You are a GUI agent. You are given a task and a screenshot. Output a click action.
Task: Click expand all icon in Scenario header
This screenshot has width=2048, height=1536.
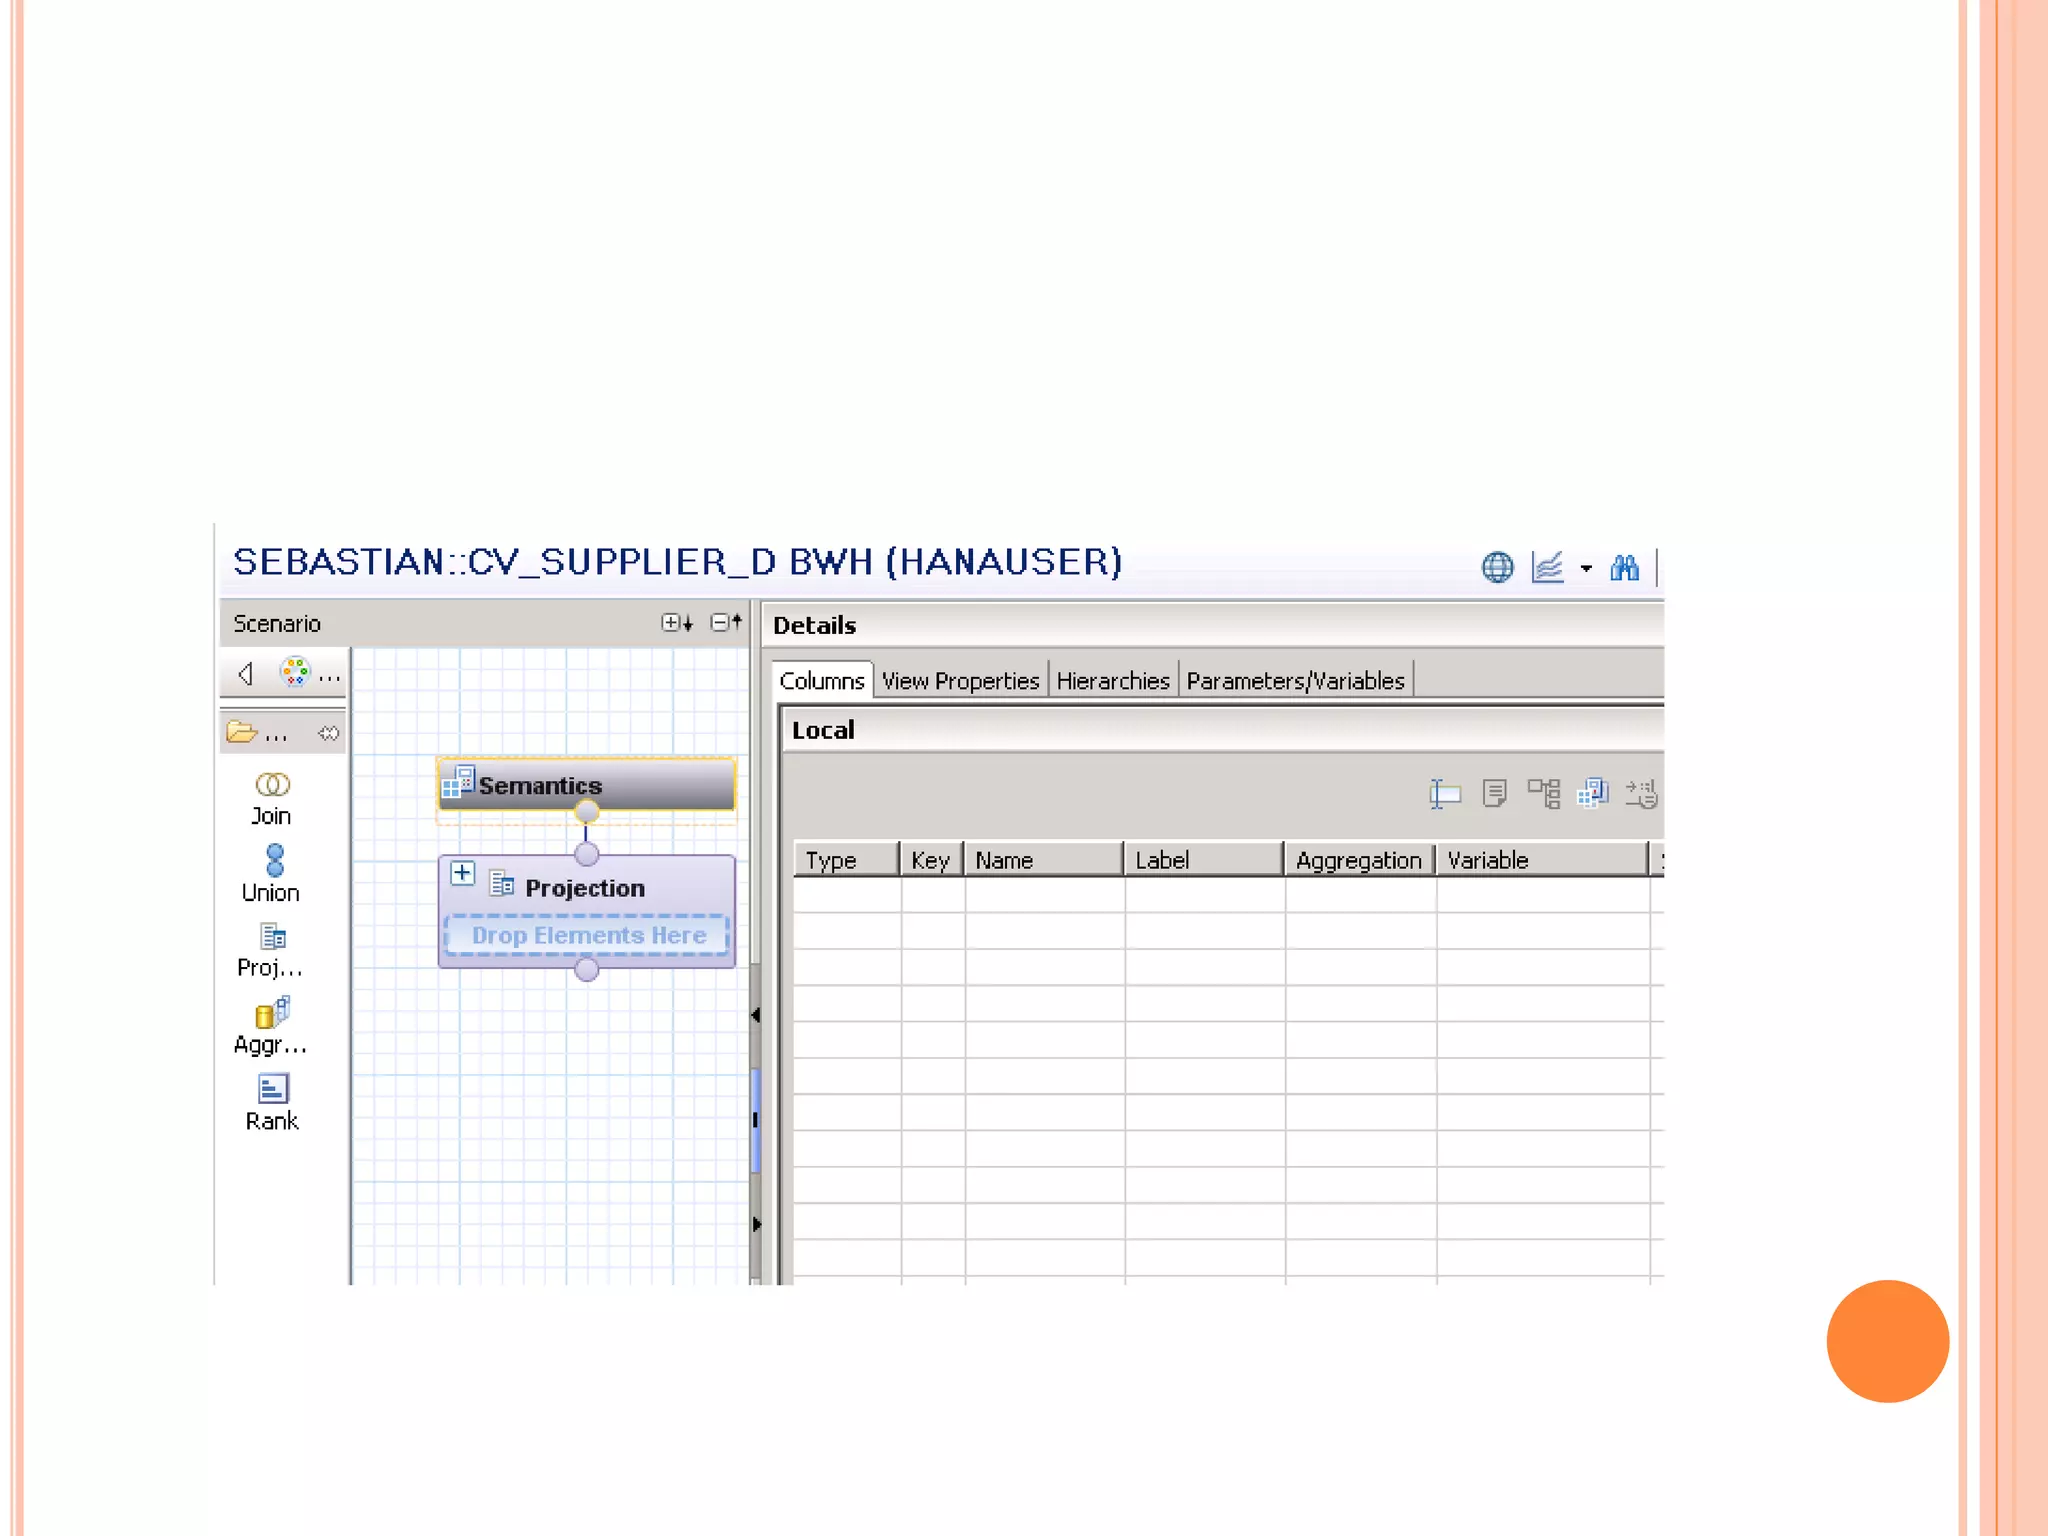677,623
